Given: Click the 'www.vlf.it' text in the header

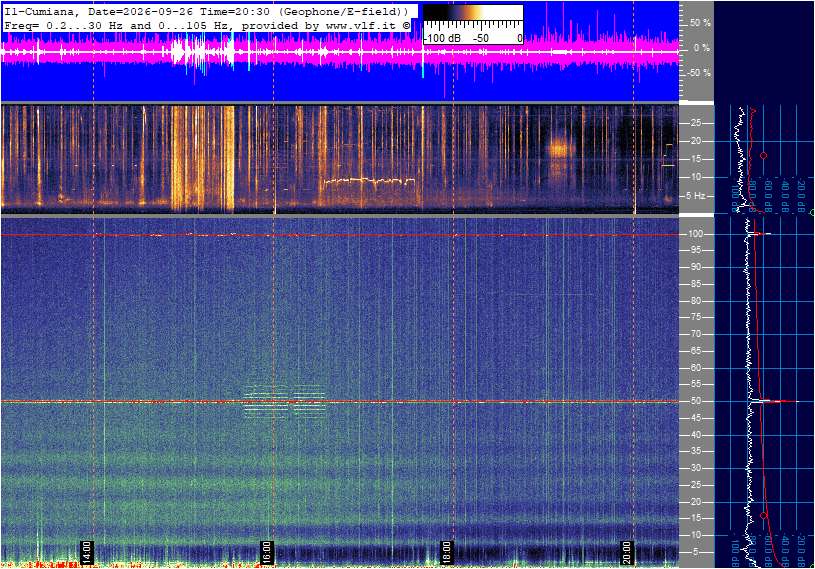Looking at the screenshot, I should pos(363,25).
